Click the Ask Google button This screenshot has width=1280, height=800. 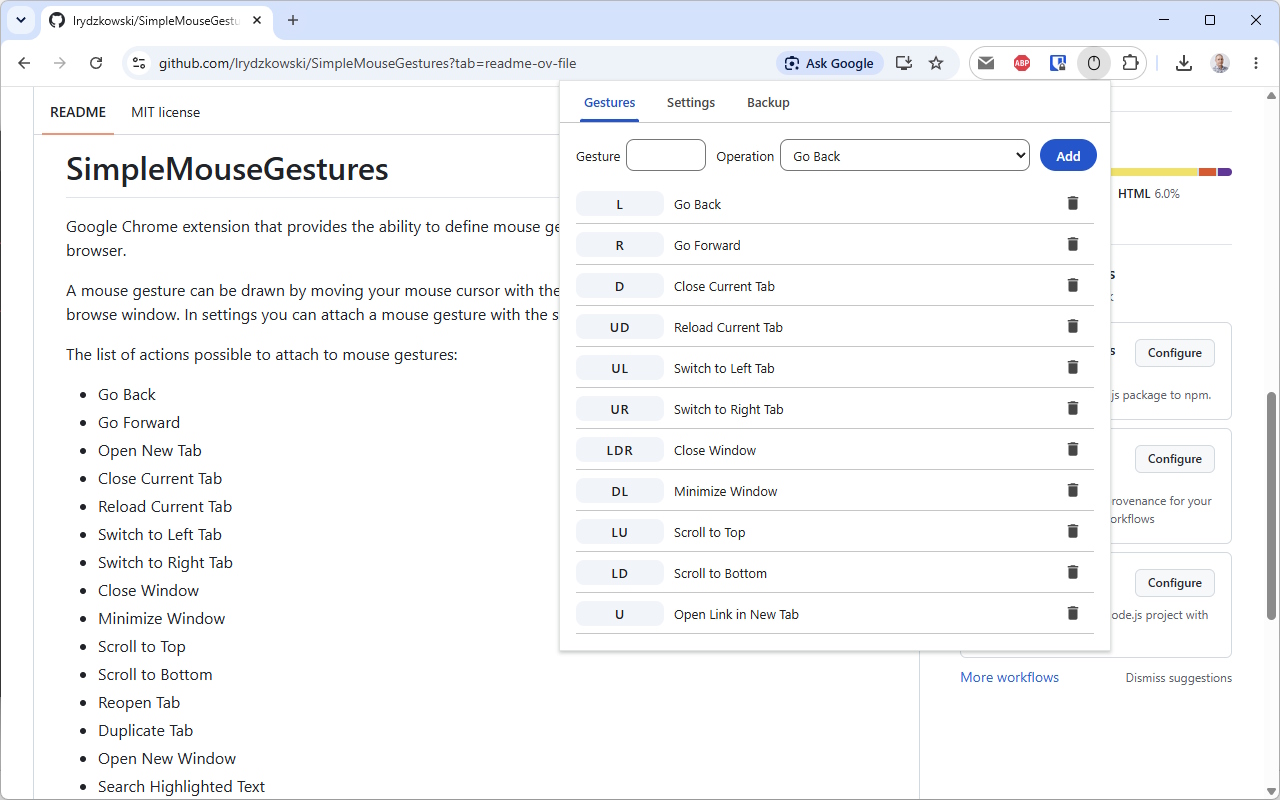tap(830, 63)
